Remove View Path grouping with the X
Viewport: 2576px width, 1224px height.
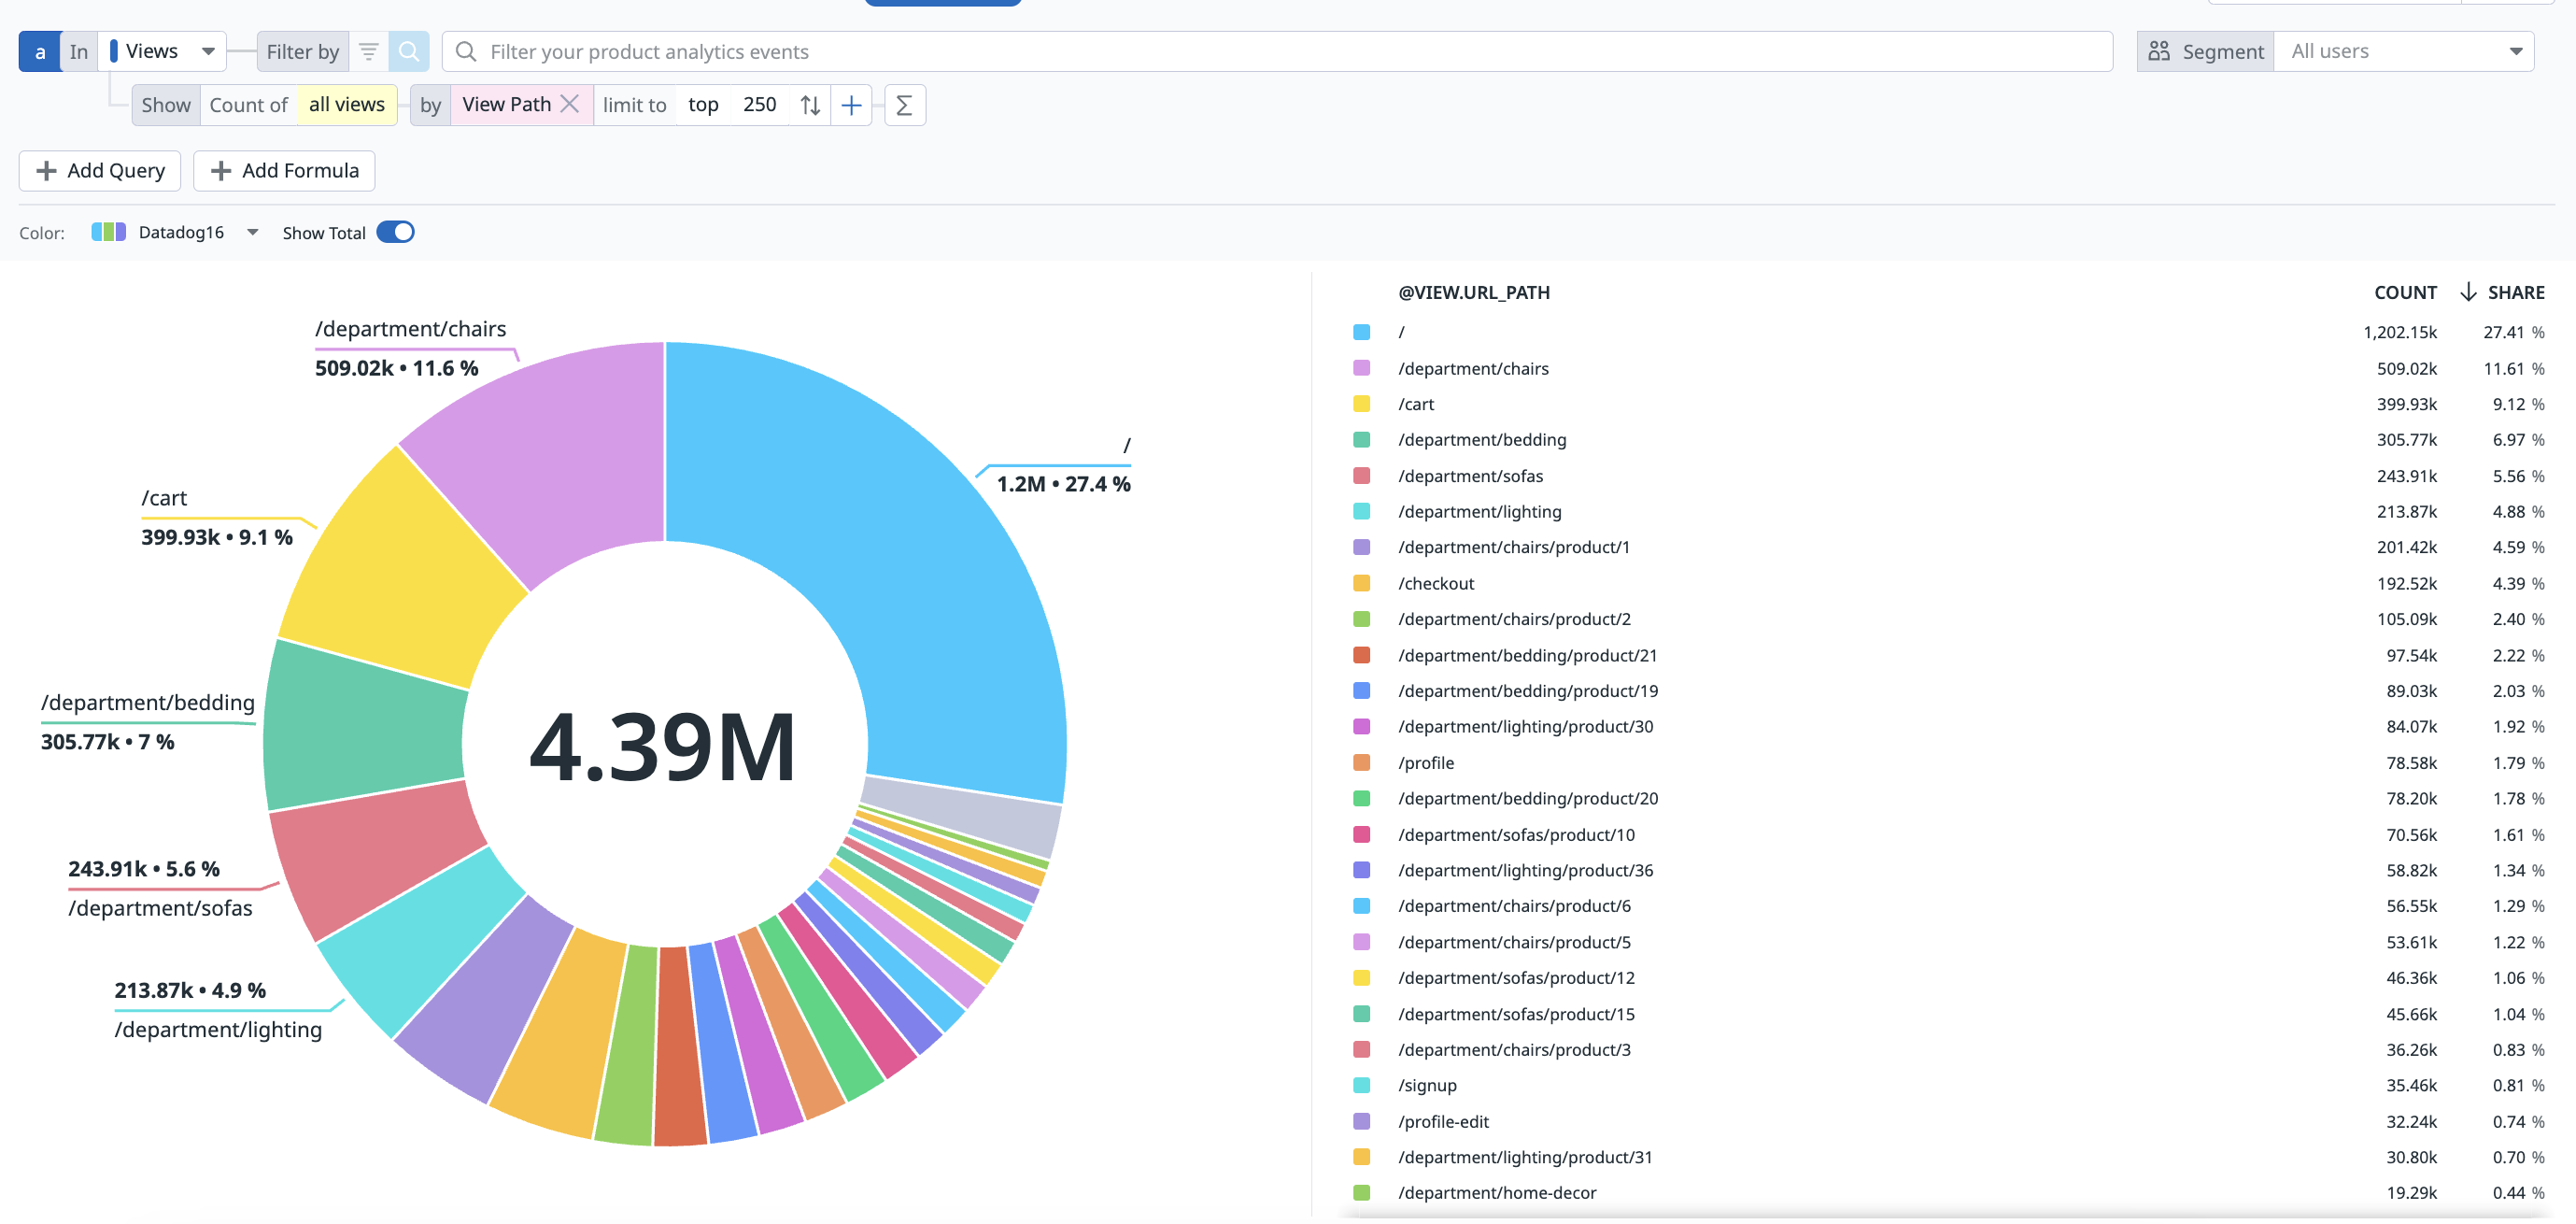click(x=570, y=104)
